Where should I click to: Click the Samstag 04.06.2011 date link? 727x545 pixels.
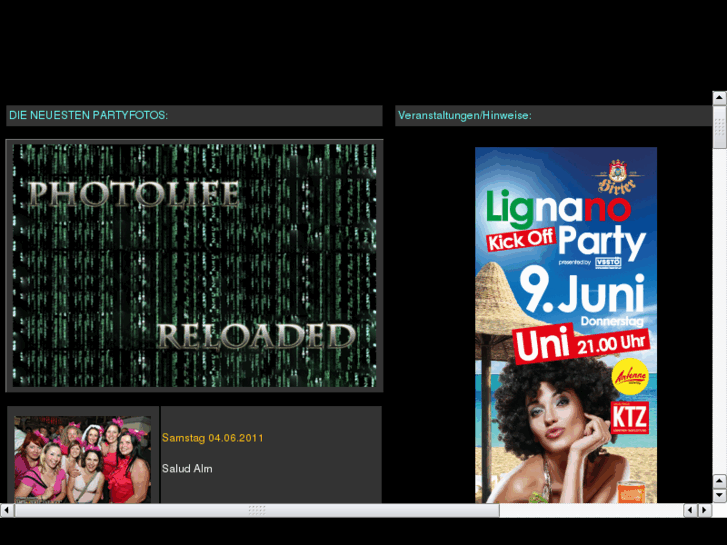tap(212, 438)
